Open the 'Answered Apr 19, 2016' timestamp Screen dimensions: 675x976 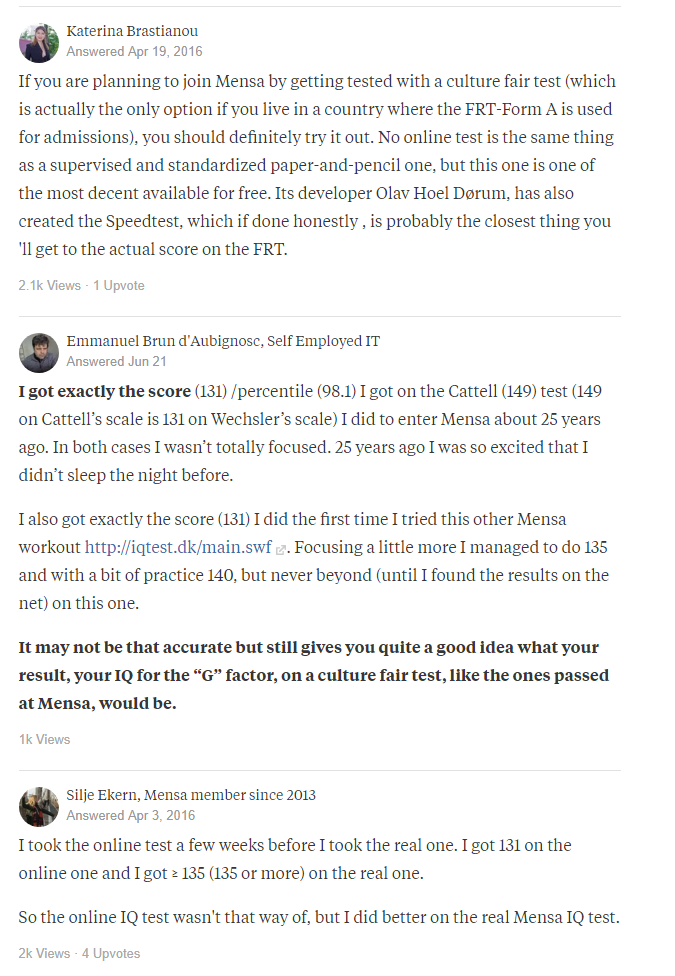tap(135, 52)
